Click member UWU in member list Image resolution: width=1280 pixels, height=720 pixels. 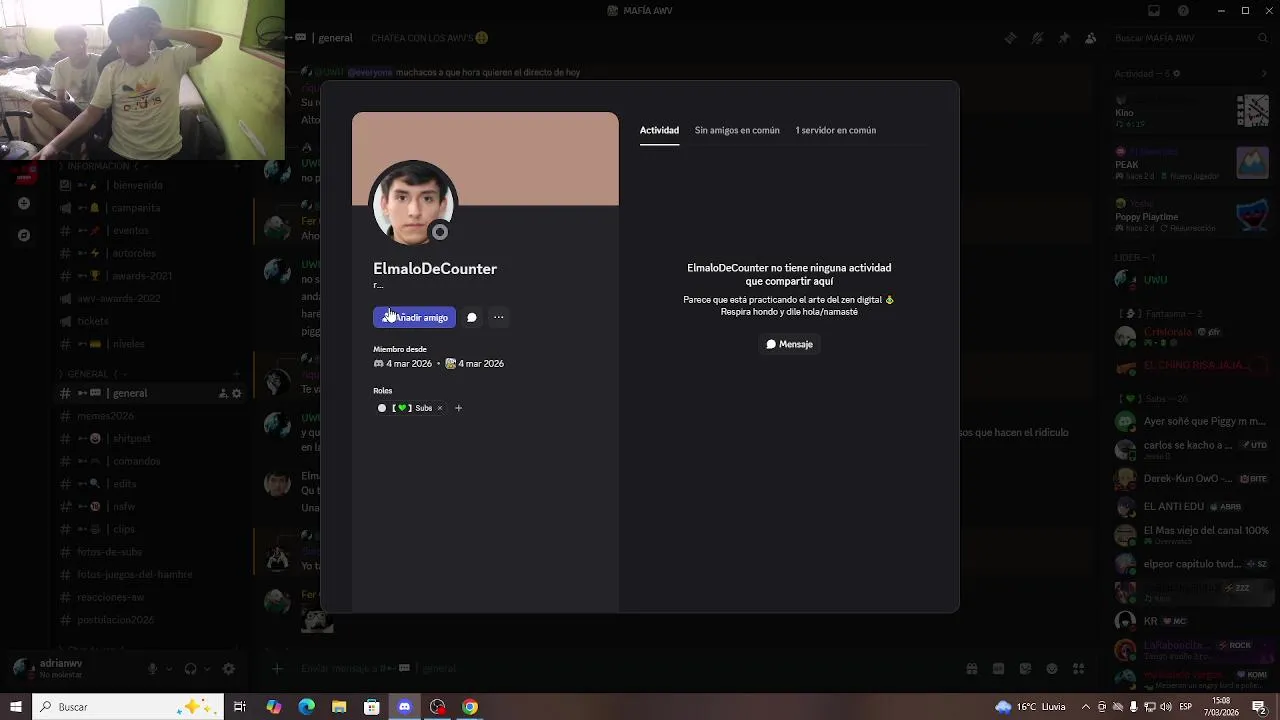point(1192,280)
